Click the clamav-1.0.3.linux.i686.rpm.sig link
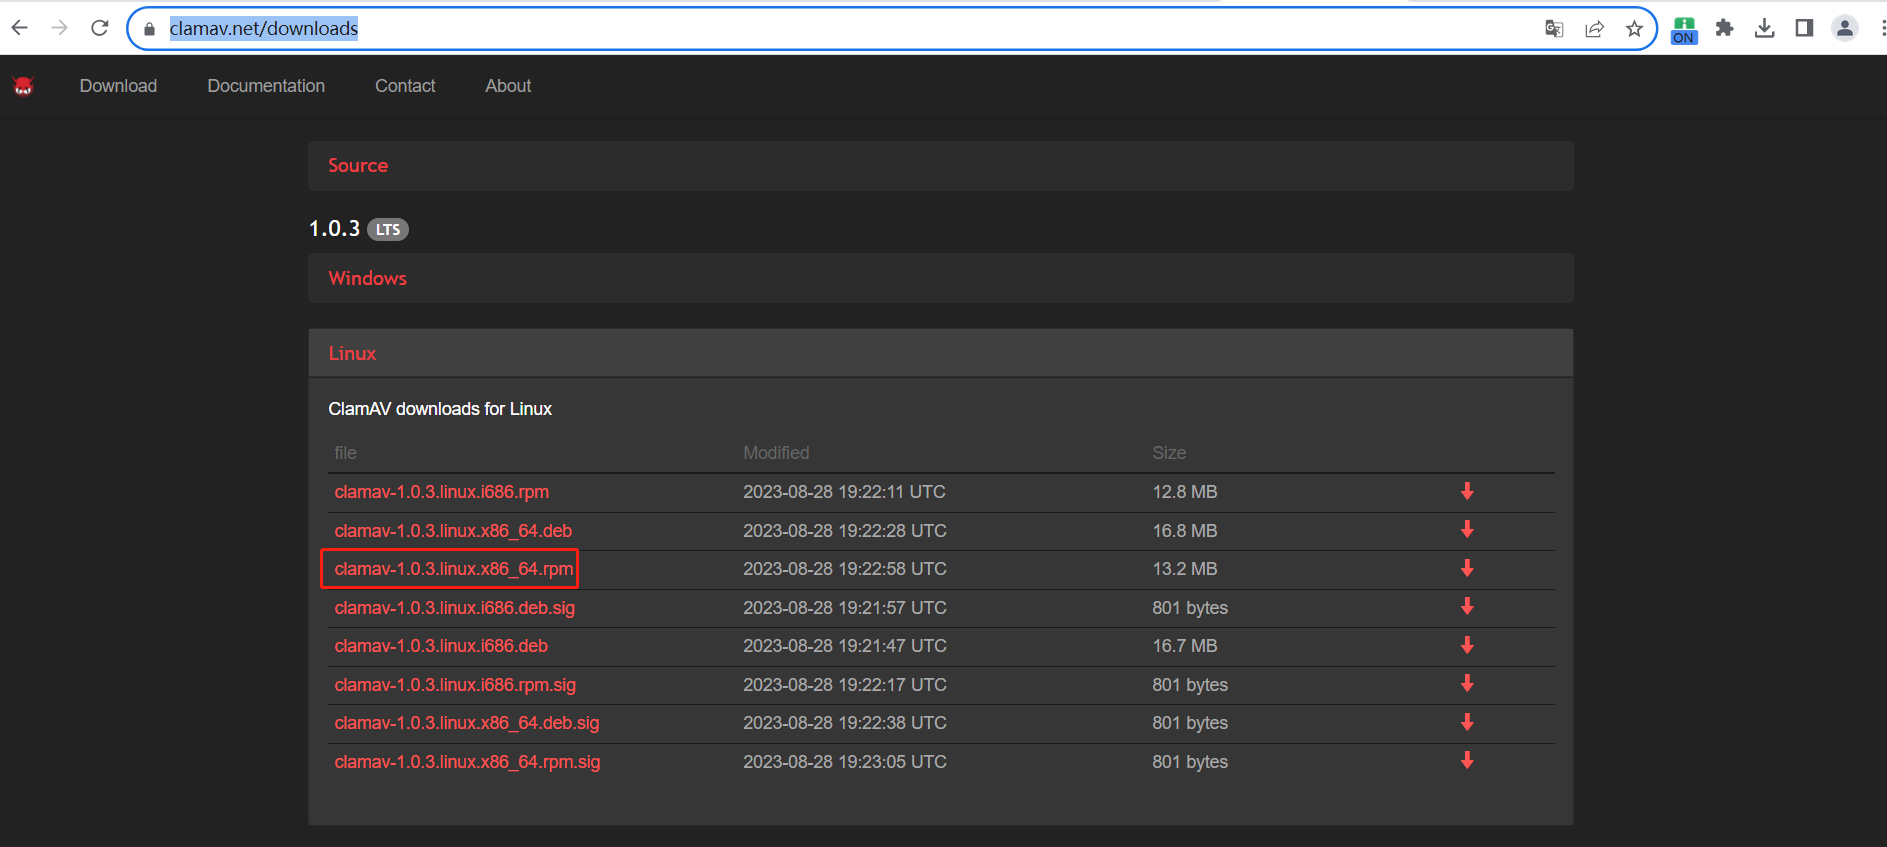This screenshot has height=847, width=1887. point(455,685)
